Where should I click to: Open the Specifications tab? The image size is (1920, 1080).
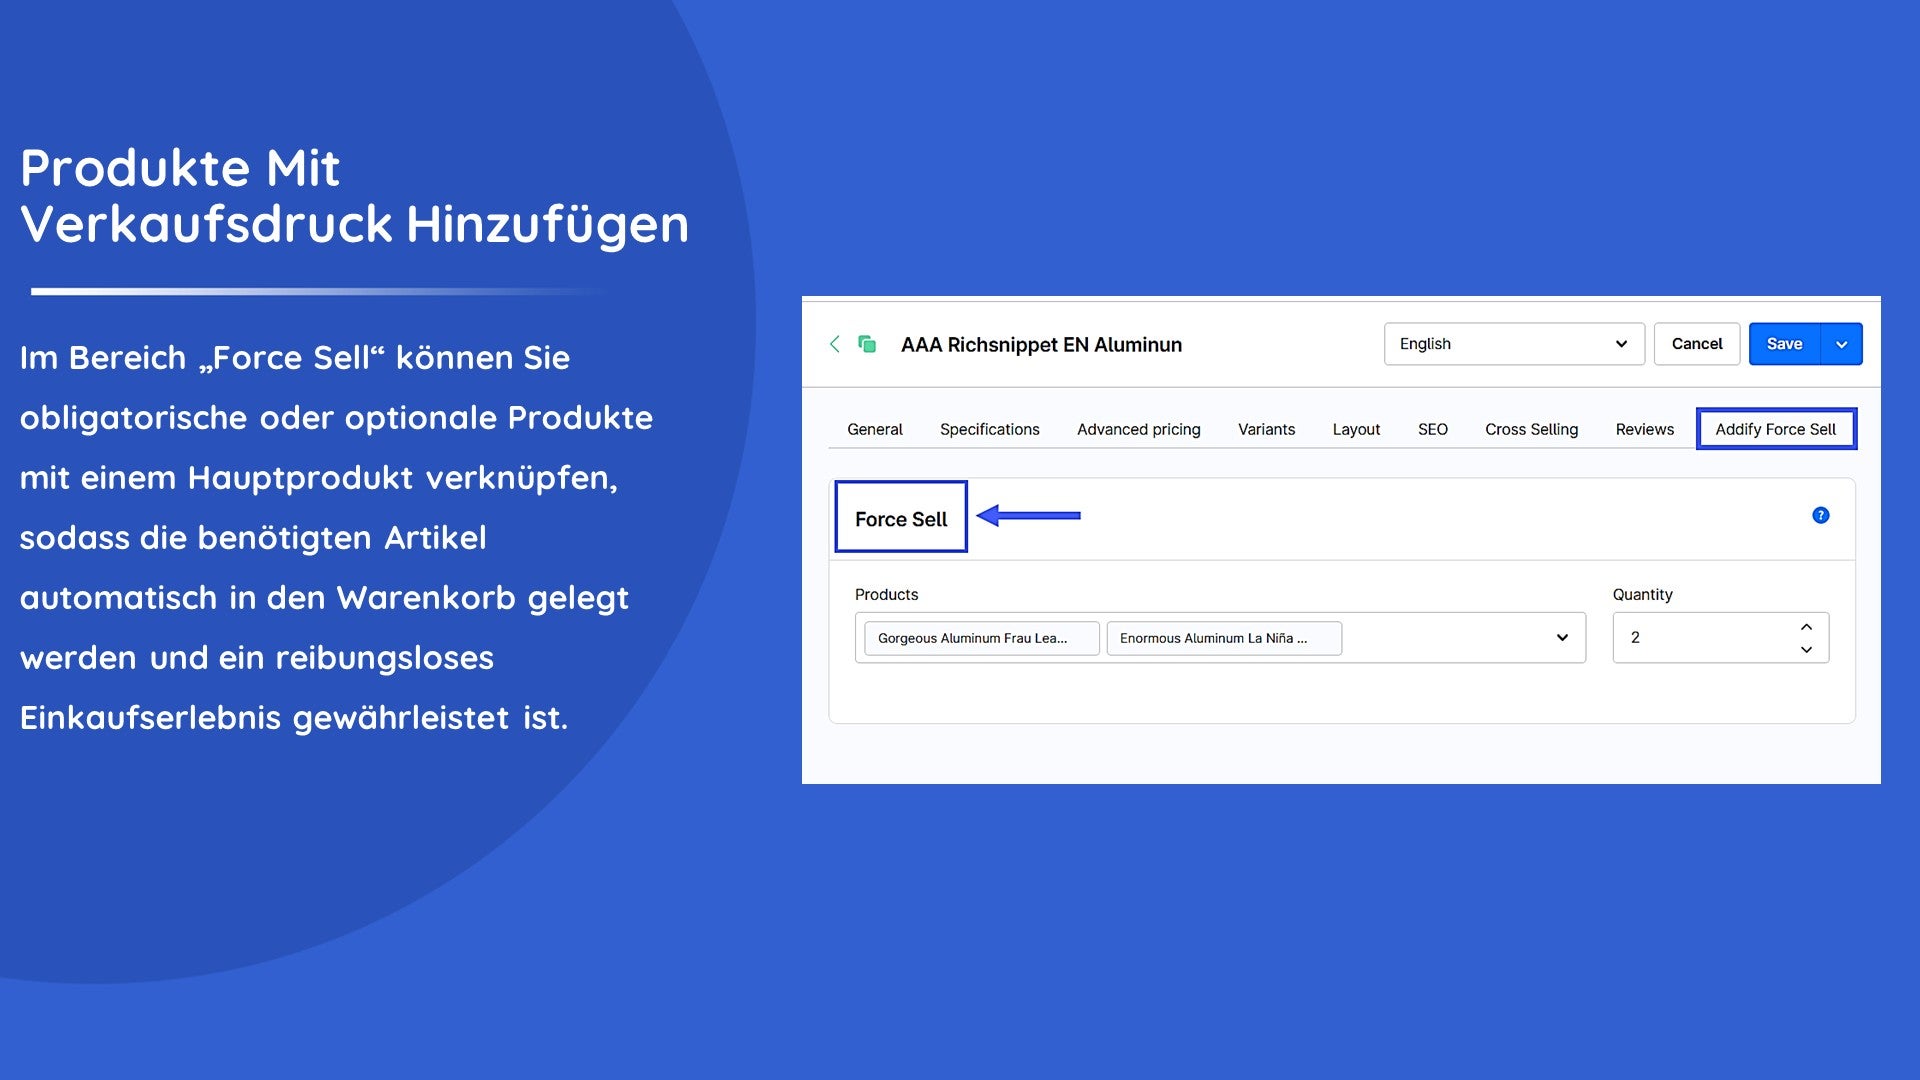pos(989,429)
